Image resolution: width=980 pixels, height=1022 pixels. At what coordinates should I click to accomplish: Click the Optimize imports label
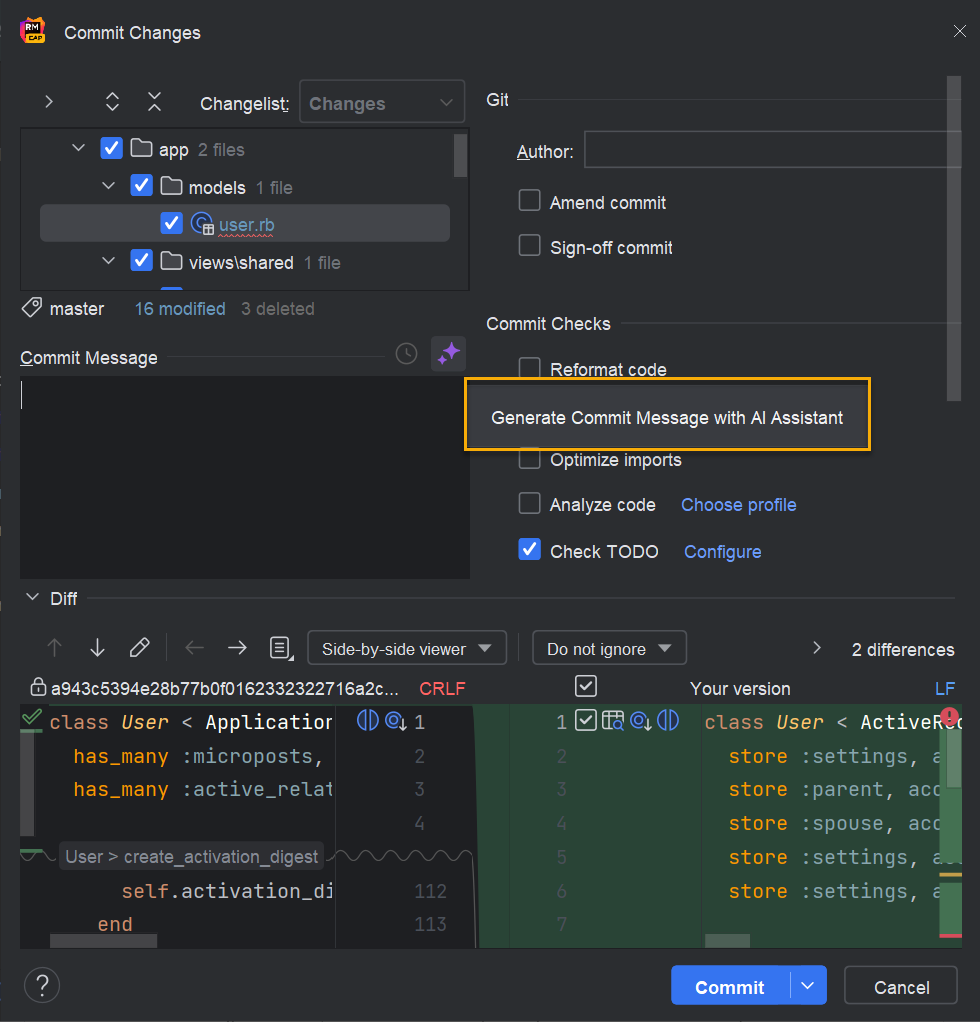coord(616,460)
